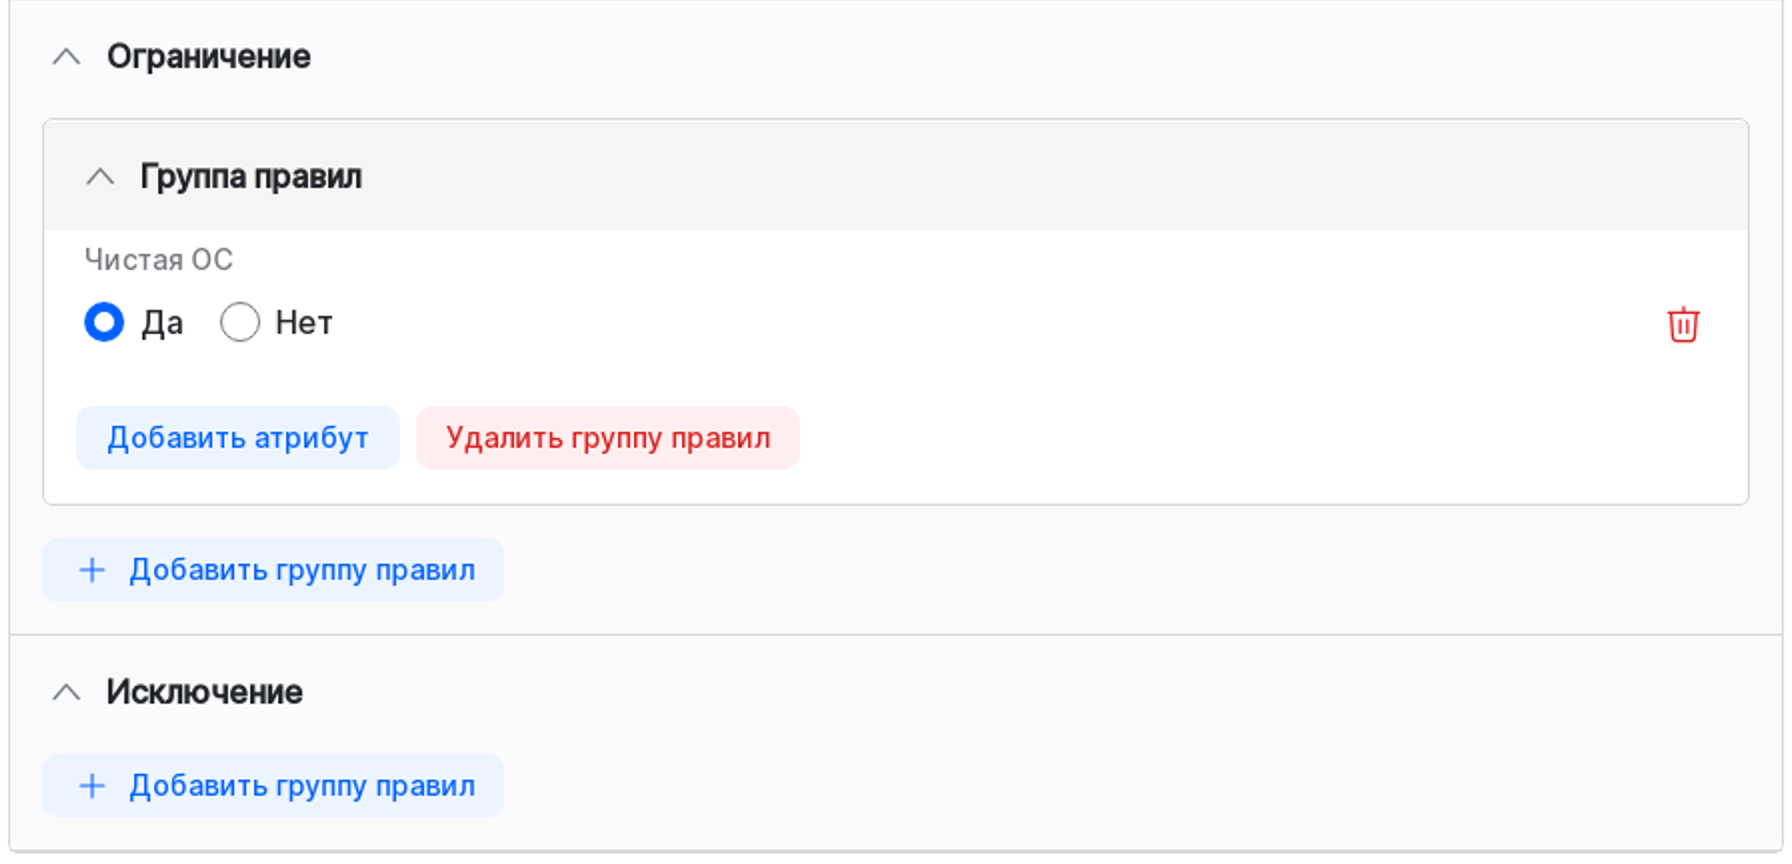The height and width of the screenshot is (864, 1792).
Task: Select the Да radio button
Action: click(x=104, y=323)
